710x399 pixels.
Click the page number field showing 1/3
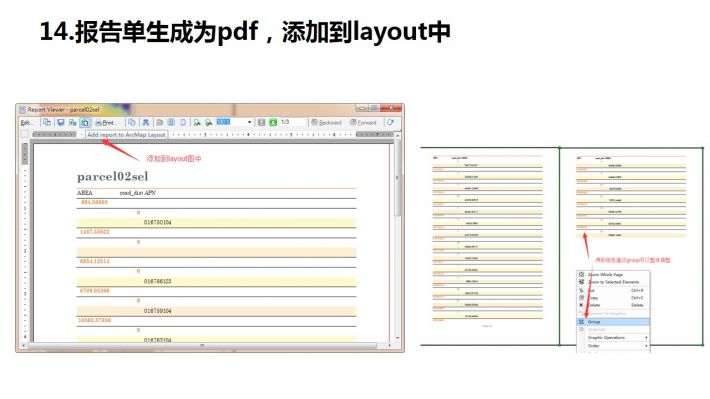(292, 122)
